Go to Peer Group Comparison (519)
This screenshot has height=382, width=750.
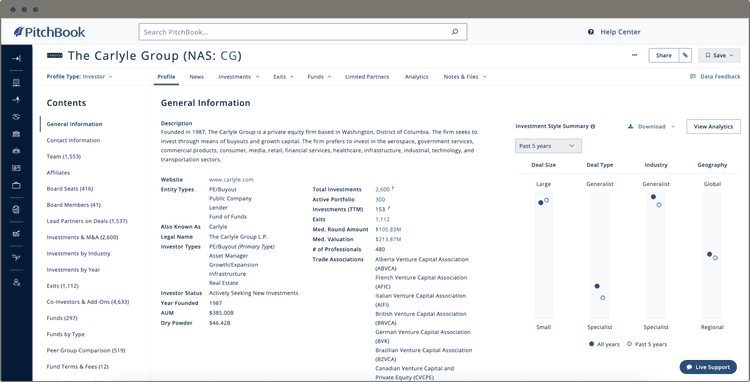pyautogui.click(x=86, y=350)
